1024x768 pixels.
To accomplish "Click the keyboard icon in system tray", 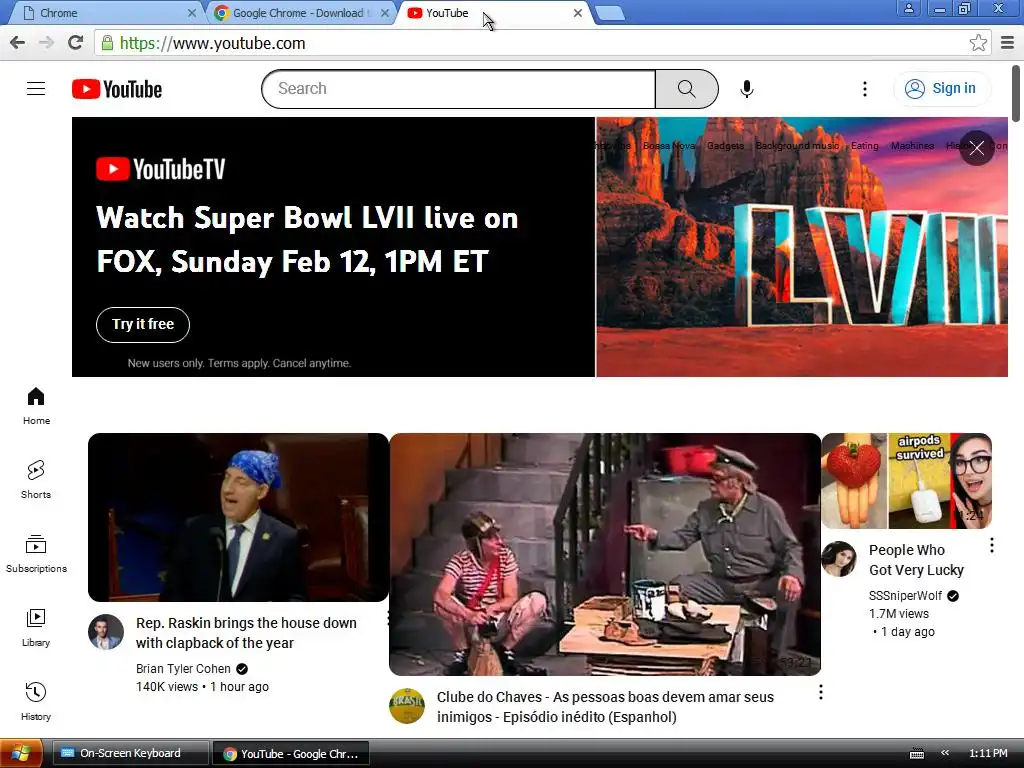I will [x=917, y=754].
